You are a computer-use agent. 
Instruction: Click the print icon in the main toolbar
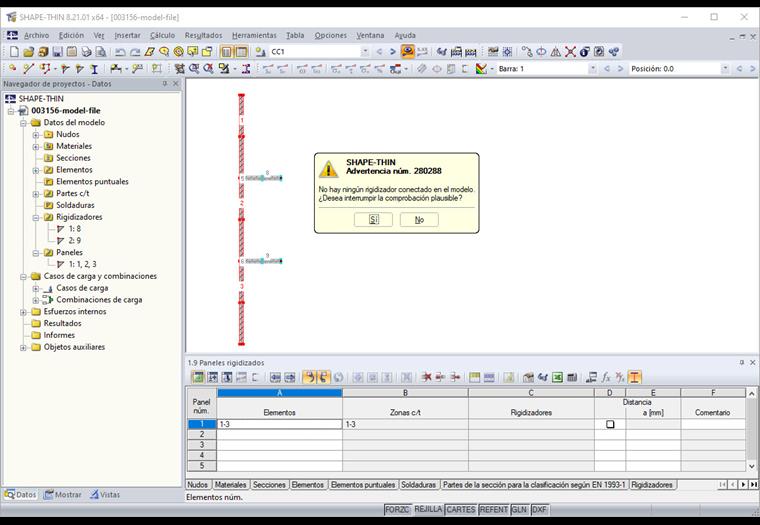pyautogui.click(x=86, y=51)
